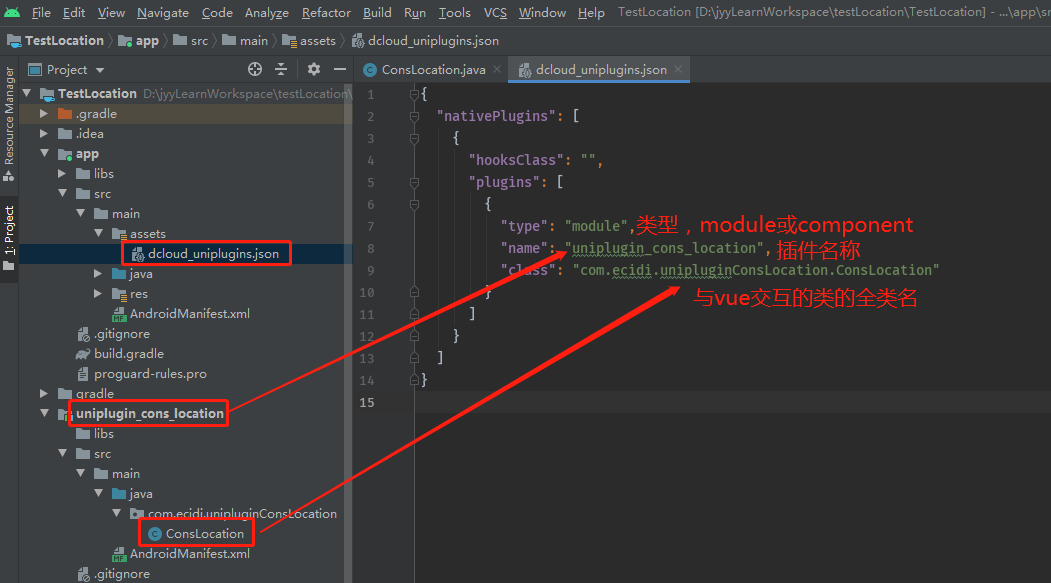
Task: Select the dcloud_uniplugins.json editor tab
Action: 601,70
